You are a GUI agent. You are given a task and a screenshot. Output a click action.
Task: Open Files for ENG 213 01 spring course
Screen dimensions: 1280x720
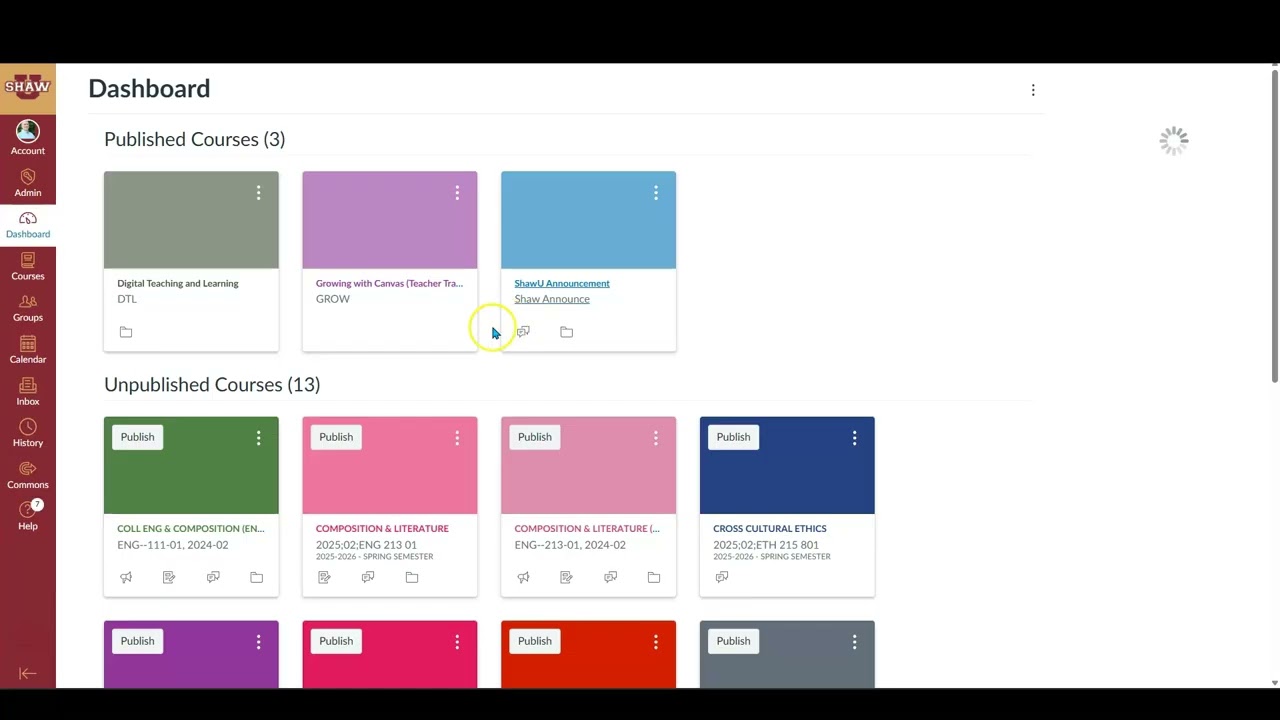pos(412,577)
